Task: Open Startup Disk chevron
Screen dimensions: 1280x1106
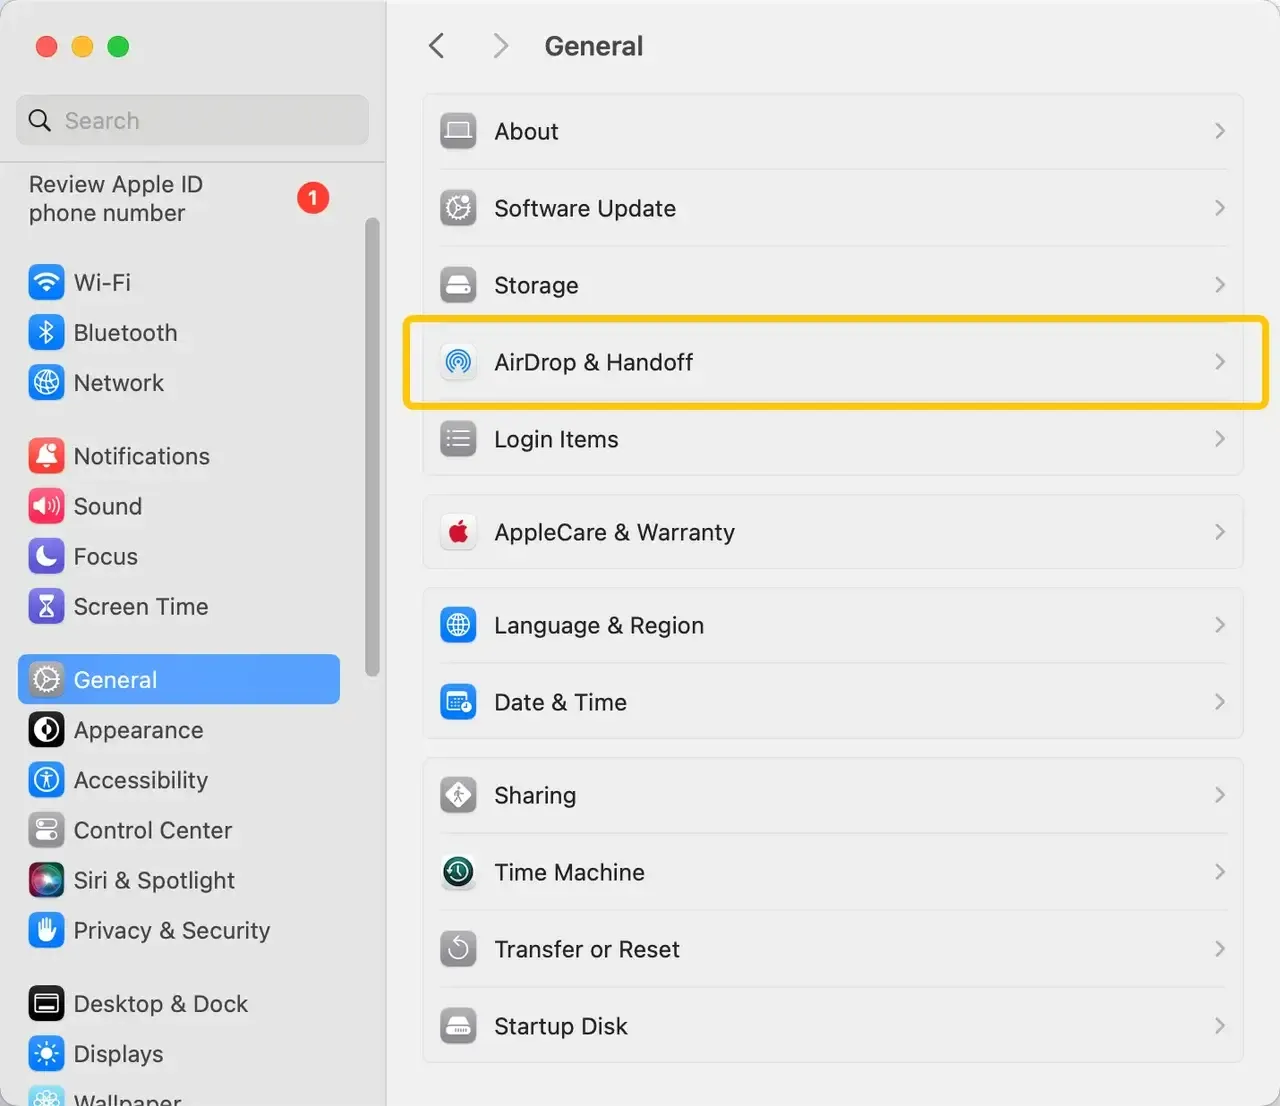Action: [x=1220, y=1026]
